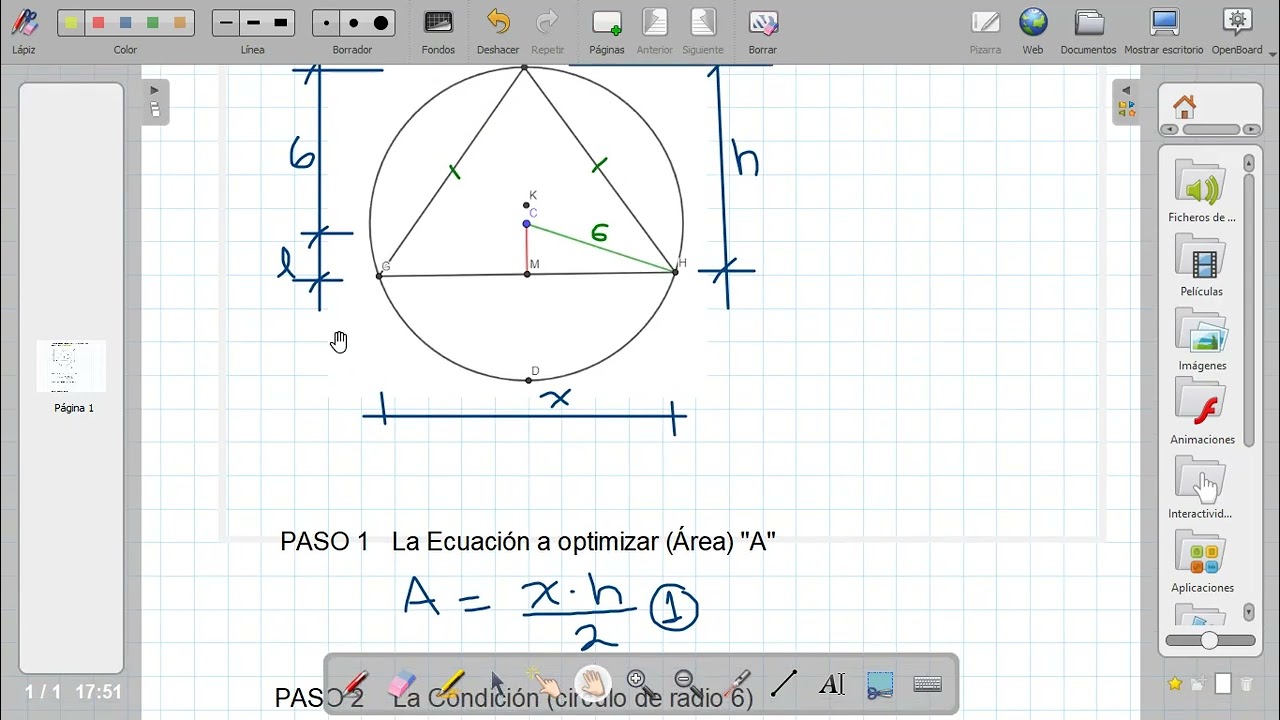The height and width of the screenshot is (720, 1280).
Task: Click the library trash delete icon
Action: (1246, 684)
